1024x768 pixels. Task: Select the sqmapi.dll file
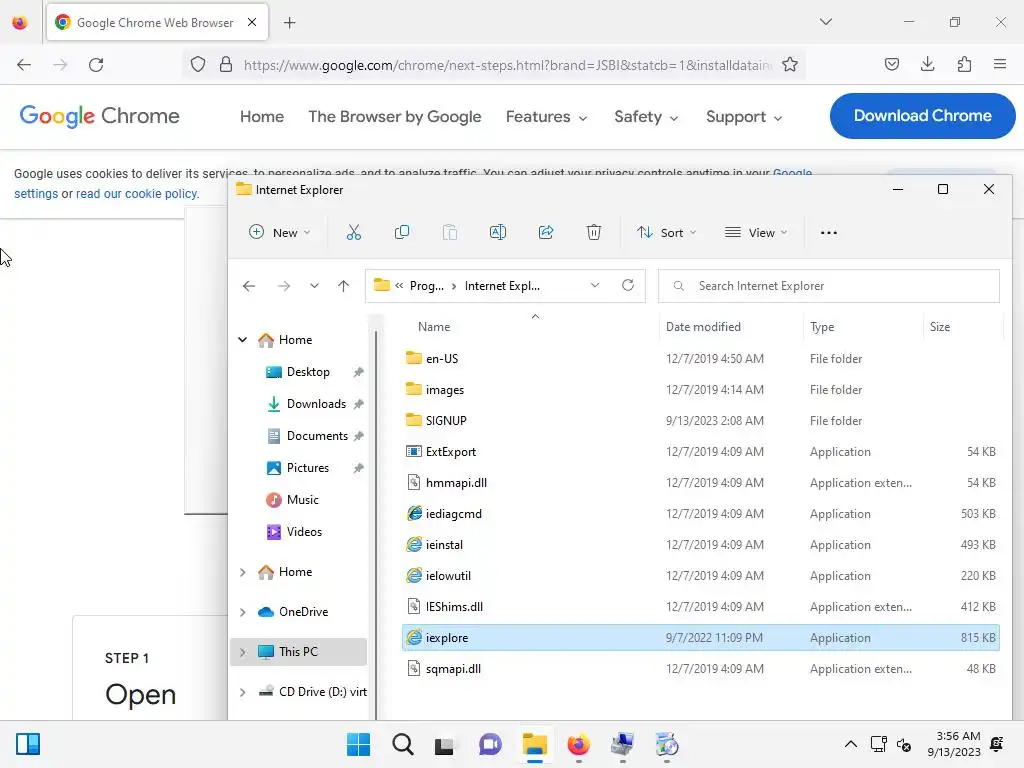coord(700,669)
